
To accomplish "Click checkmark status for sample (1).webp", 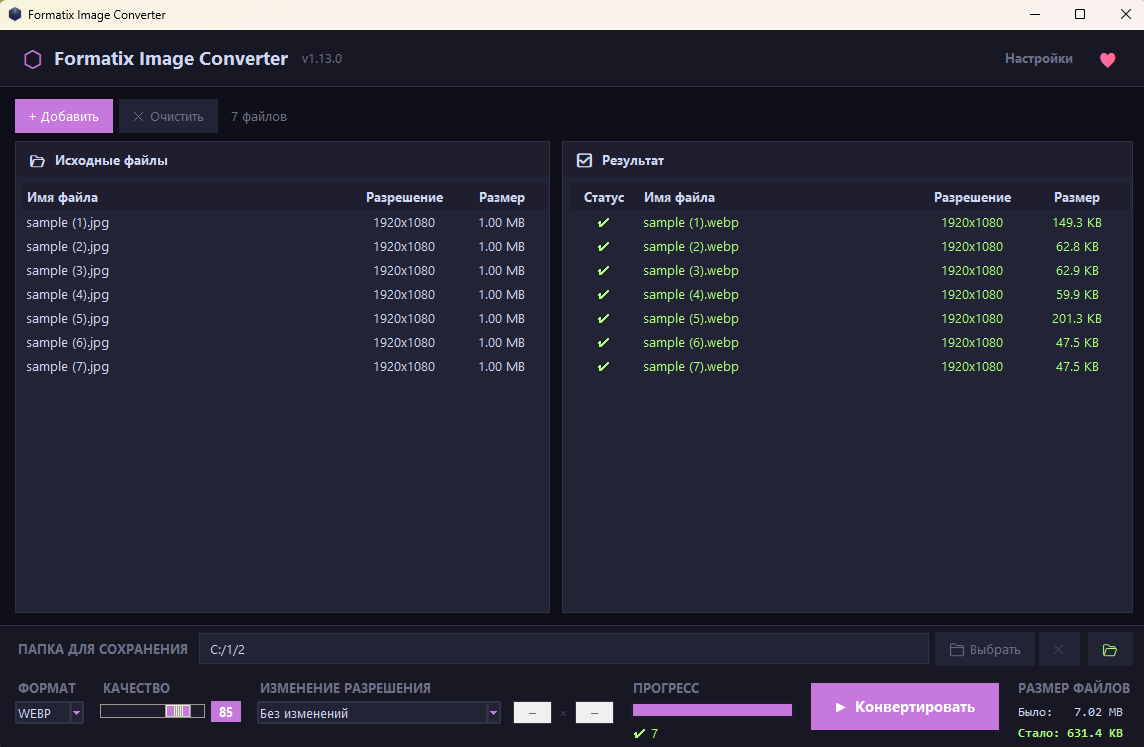I will (603, 222).
